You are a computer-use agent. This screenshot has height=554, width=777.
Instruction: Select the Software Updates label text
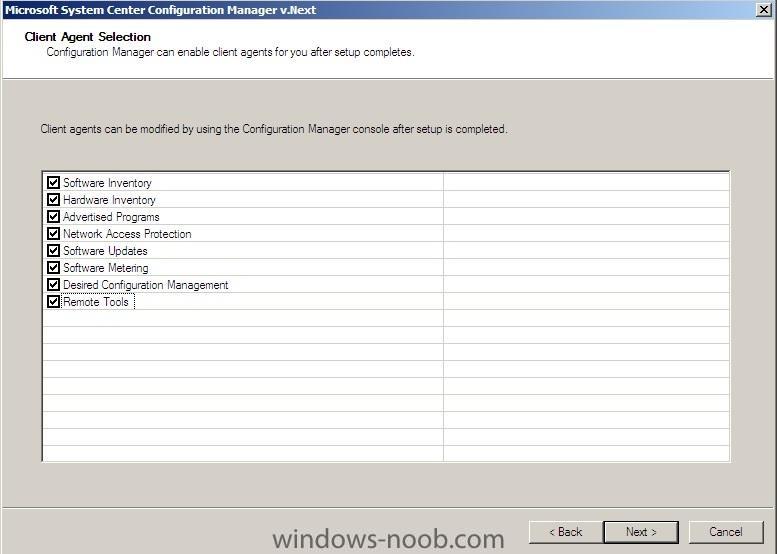(105, 251)
